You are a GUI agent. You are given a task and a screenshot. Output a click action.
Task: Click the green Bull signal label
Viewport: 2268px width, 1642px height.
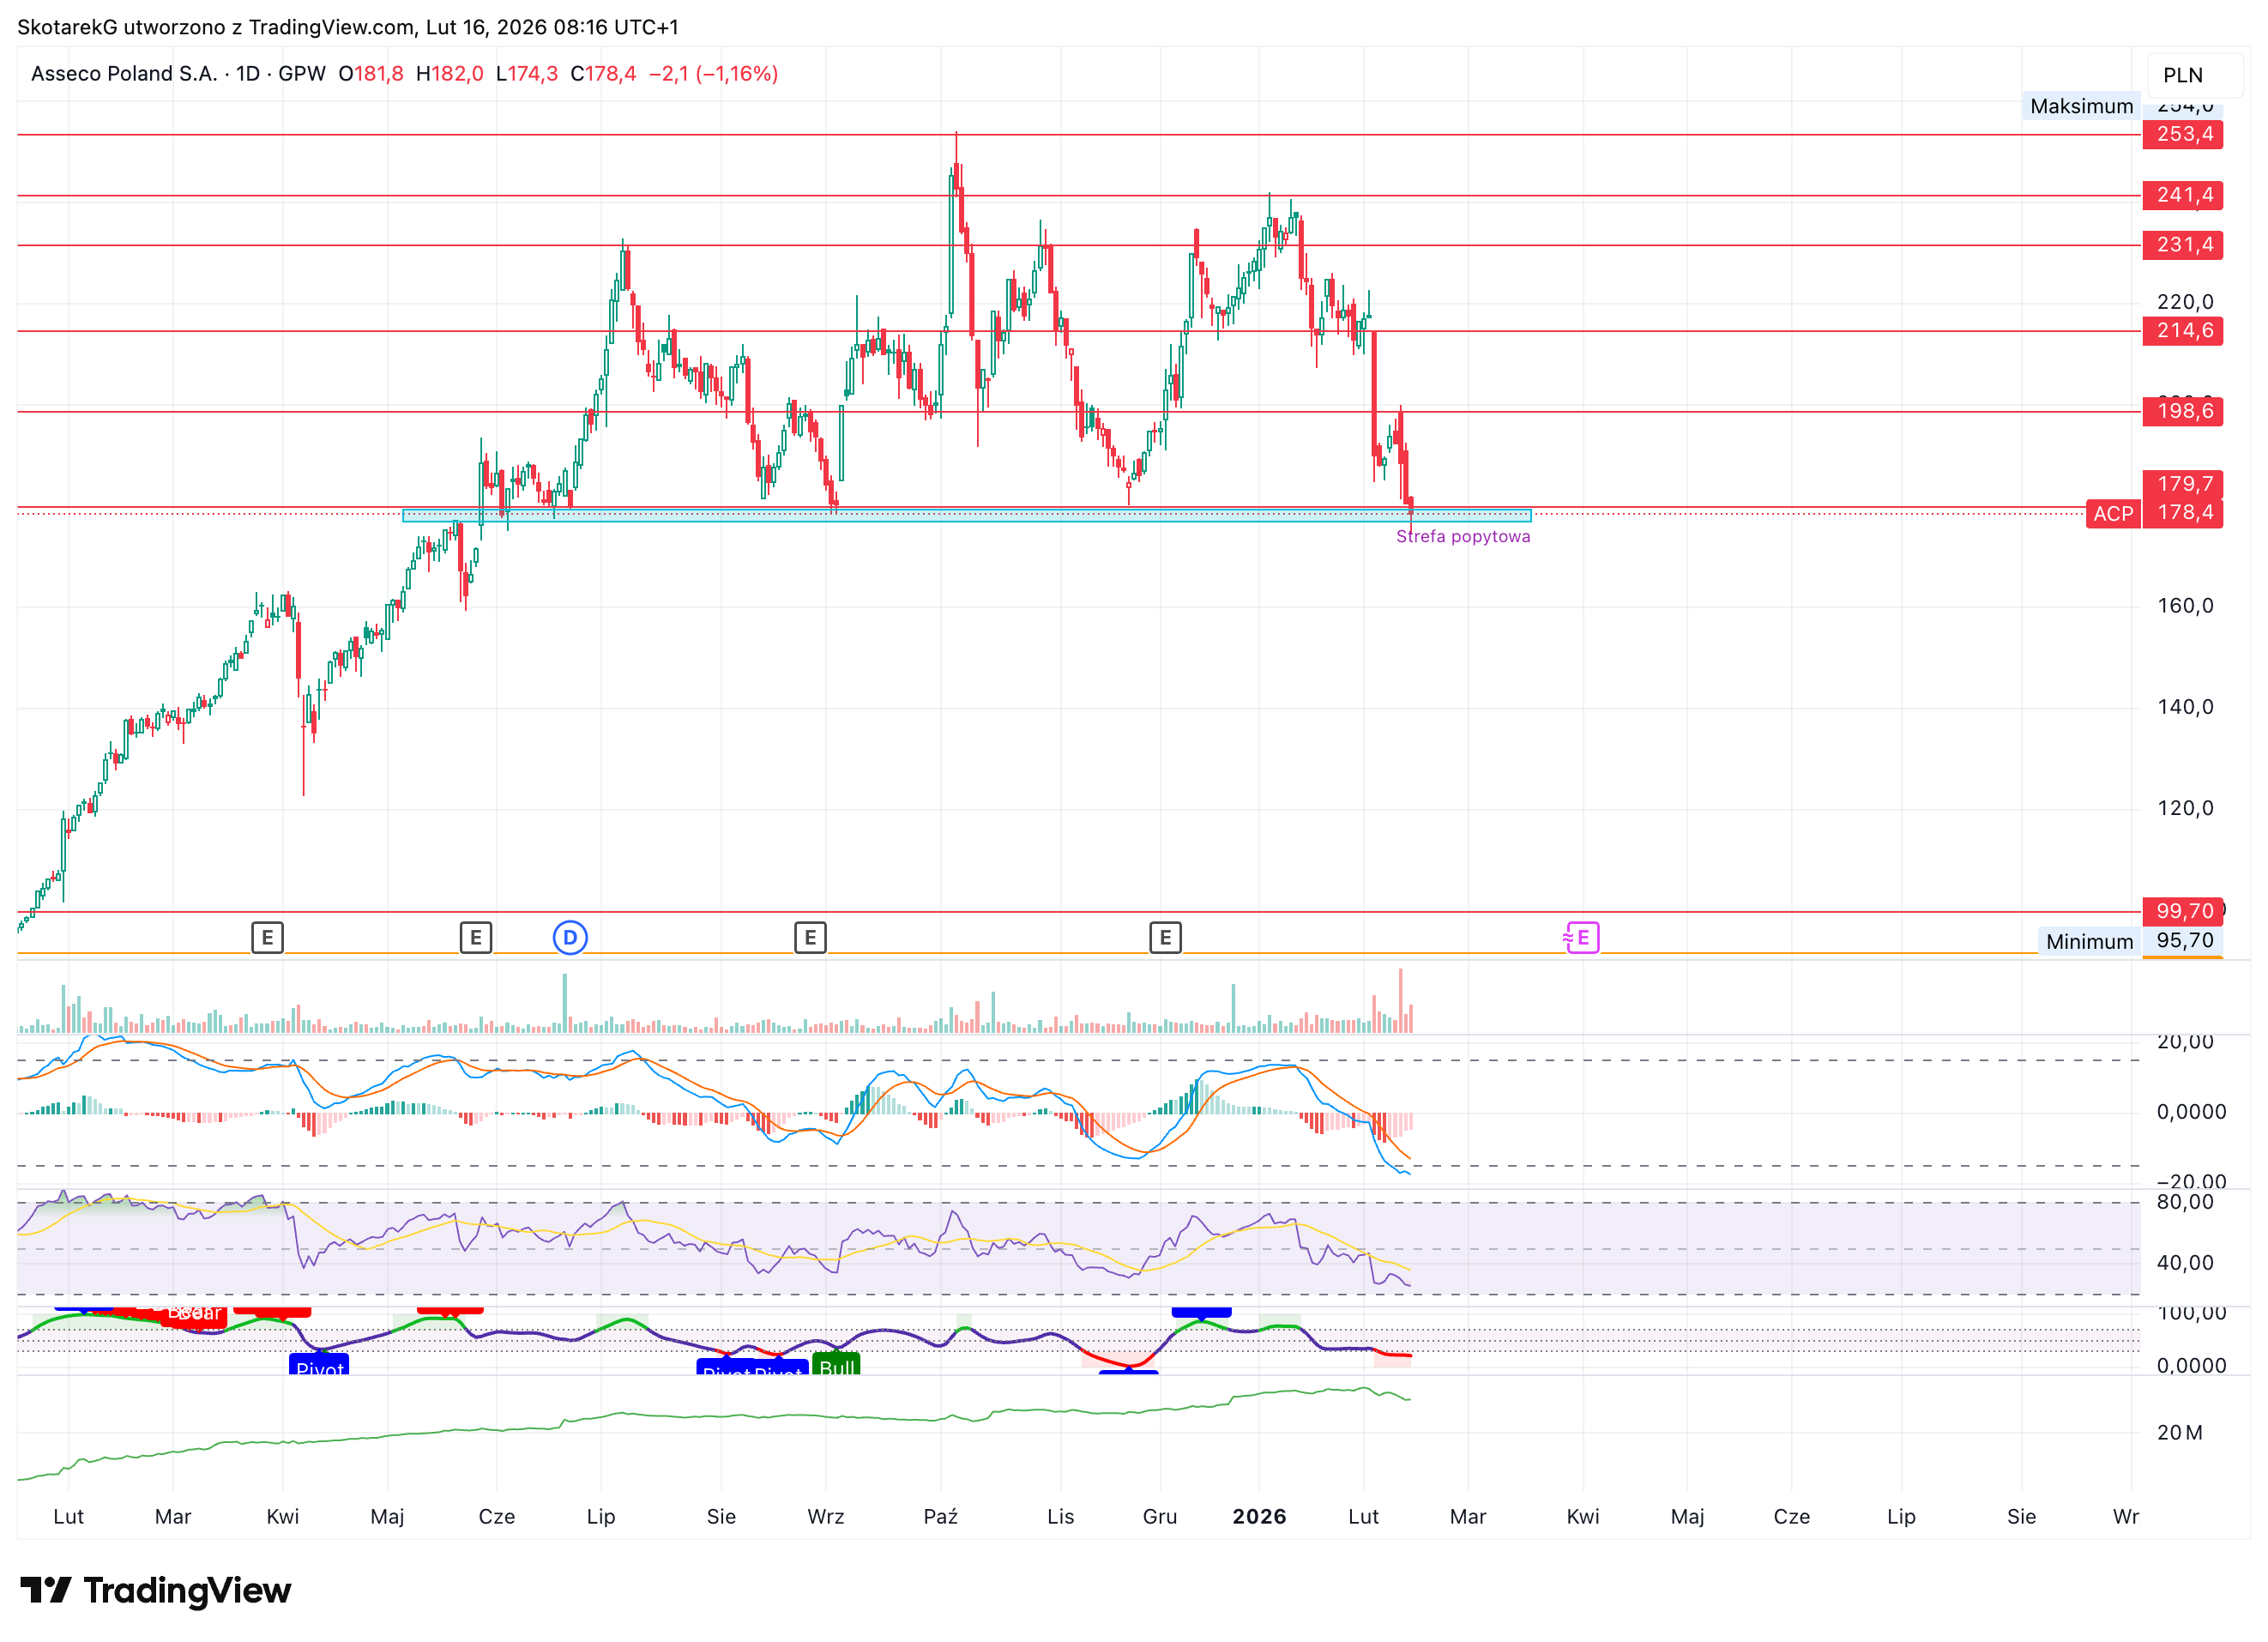pyautogui.click(x=836, y=1364)
